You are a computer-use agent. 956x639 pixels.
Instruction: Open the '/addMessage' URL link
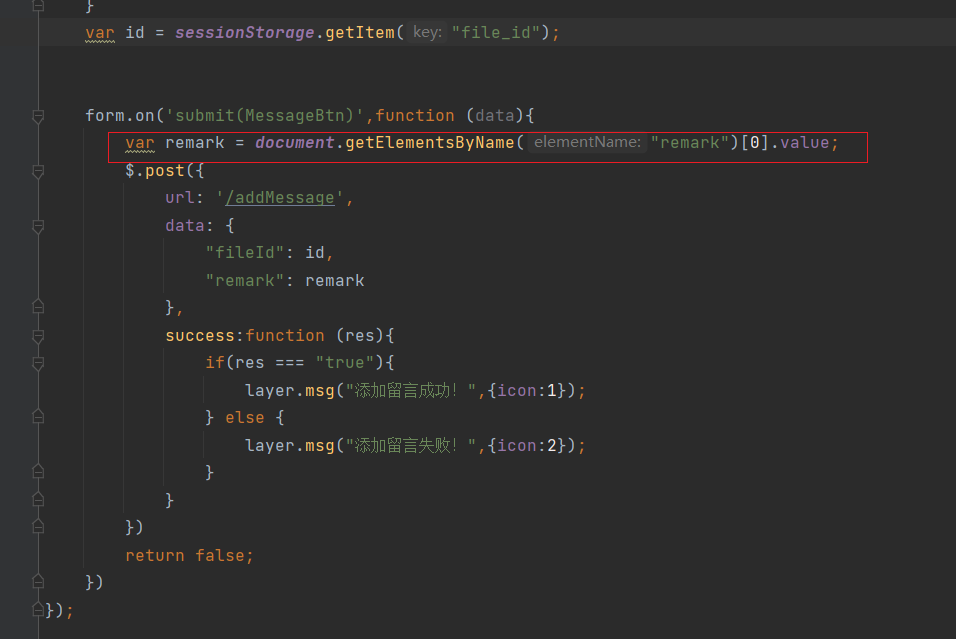(280, 198)
